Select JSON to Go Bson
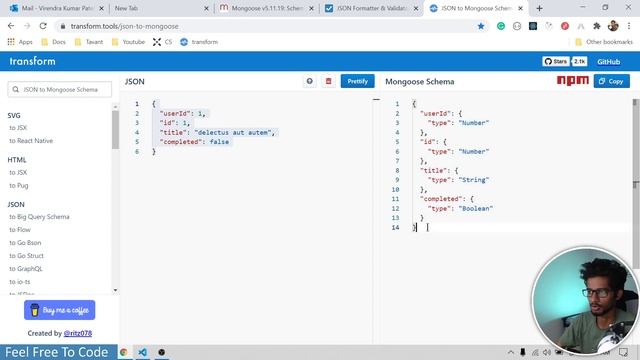640x360 pixels. pyautogui.click(x=25, y=243)
